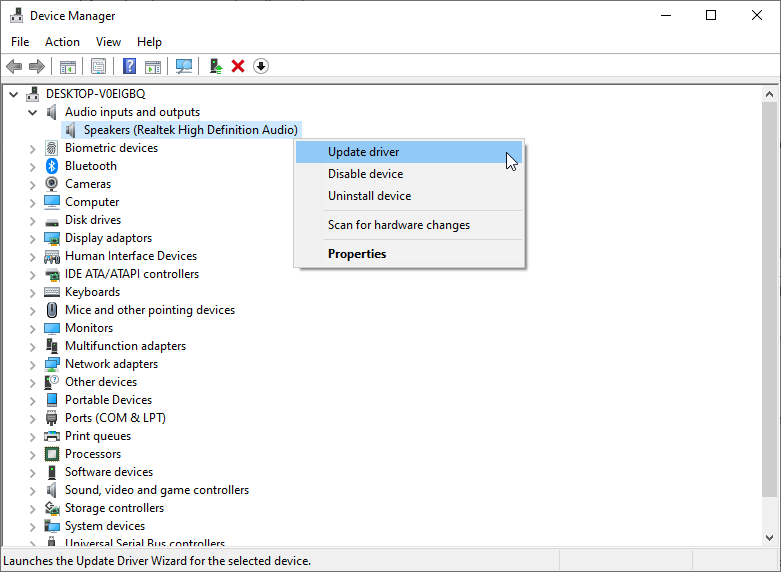Expand the Network adapters category
Screen dimensions: 781x572
[33, 364]
